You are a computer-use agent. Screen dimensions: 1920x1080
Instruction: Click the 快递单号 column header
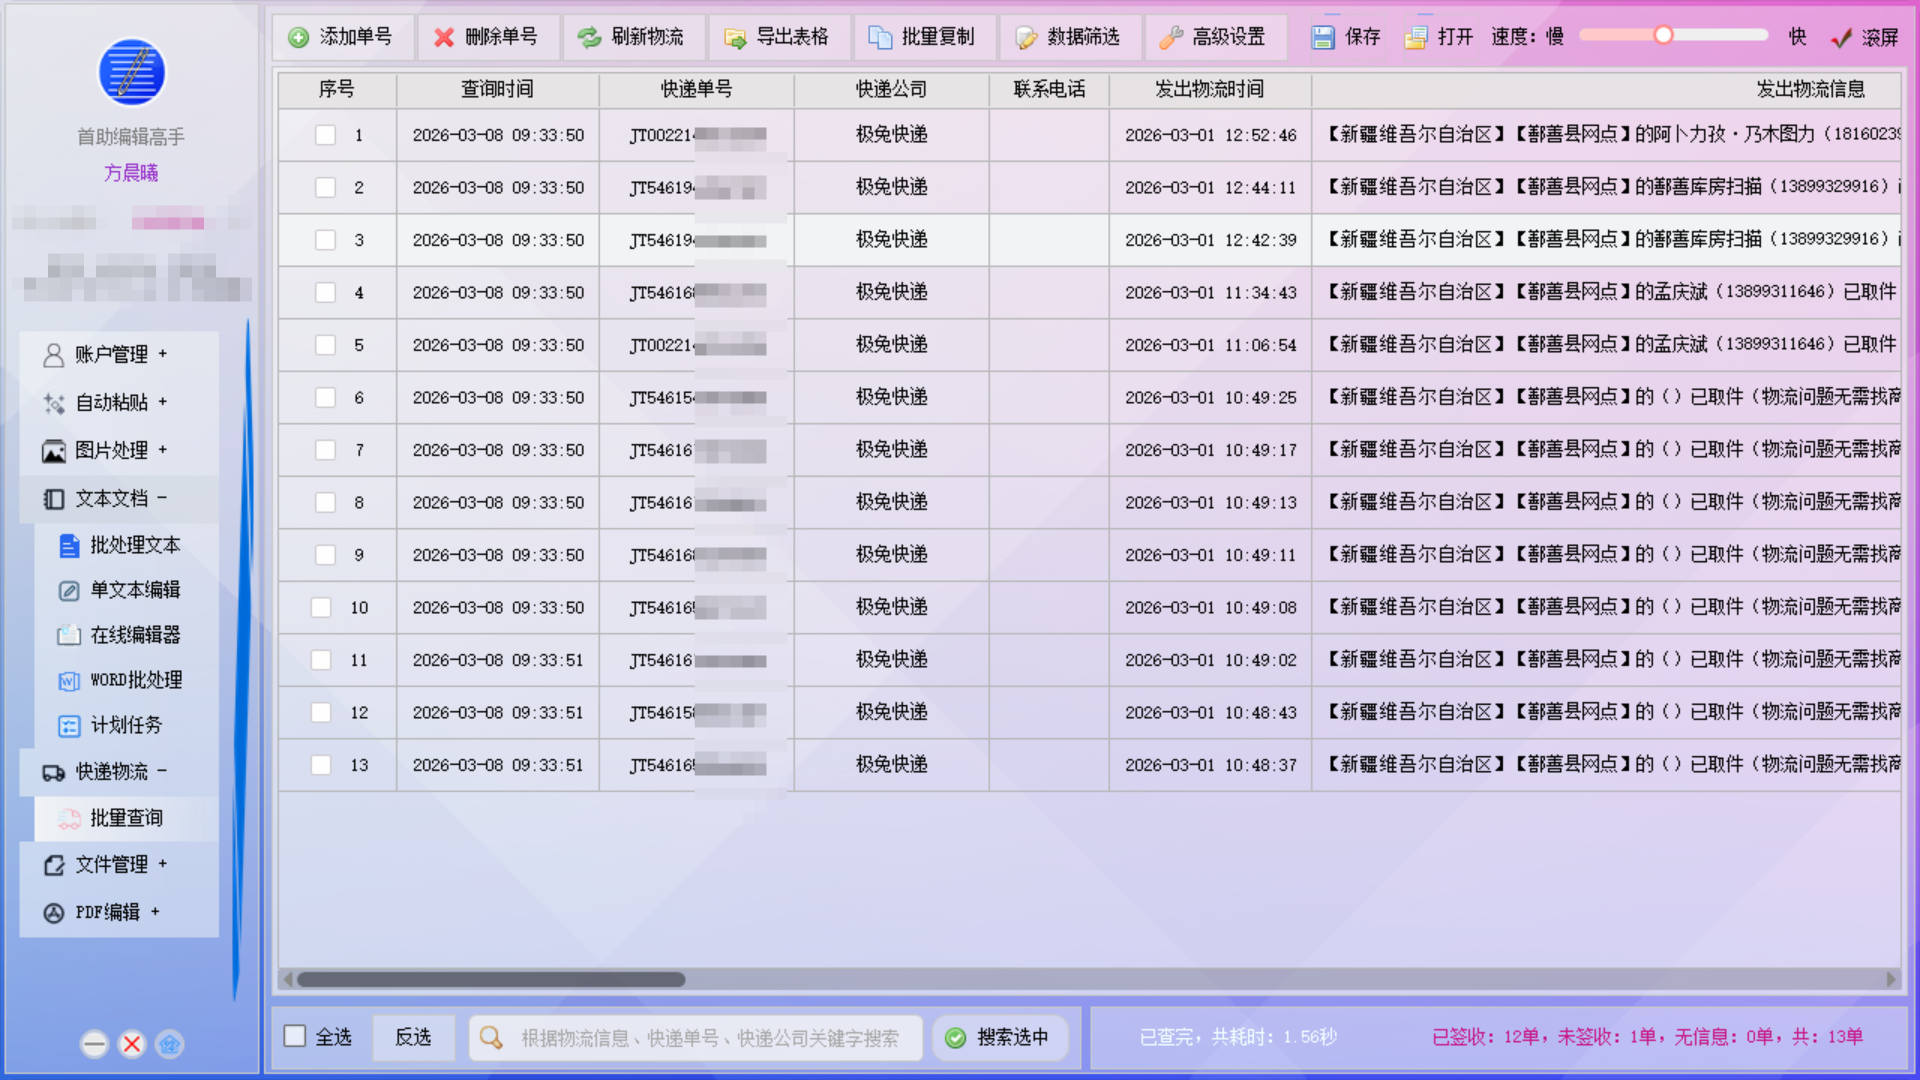696,89
